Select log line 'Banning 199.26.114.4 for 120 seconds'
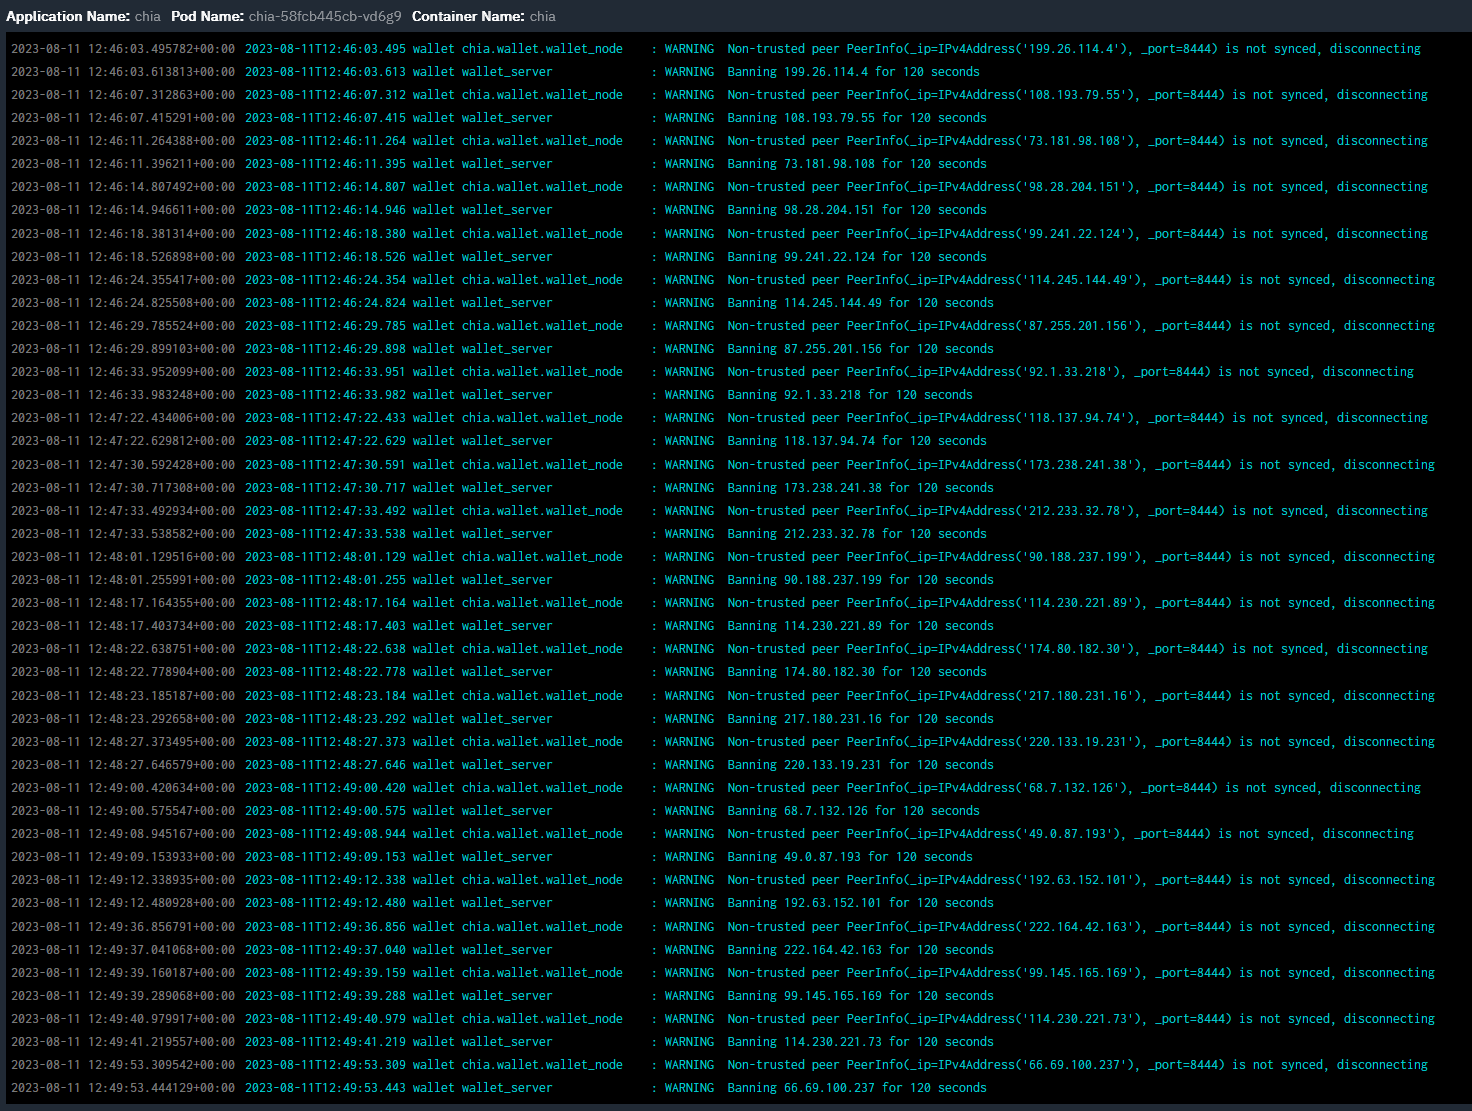This screenshot has width=1472, height=1111. click(853, 72)
